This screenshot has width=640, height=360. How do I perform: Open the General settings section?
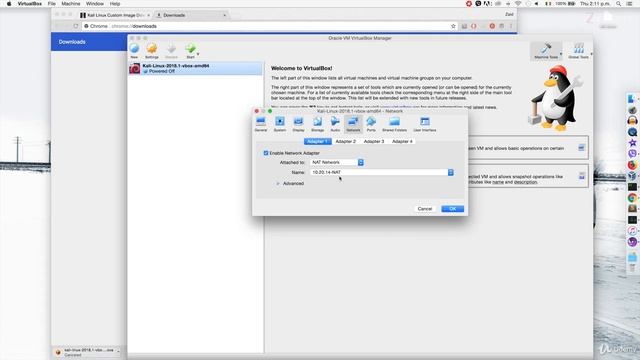tap(260, 124)
